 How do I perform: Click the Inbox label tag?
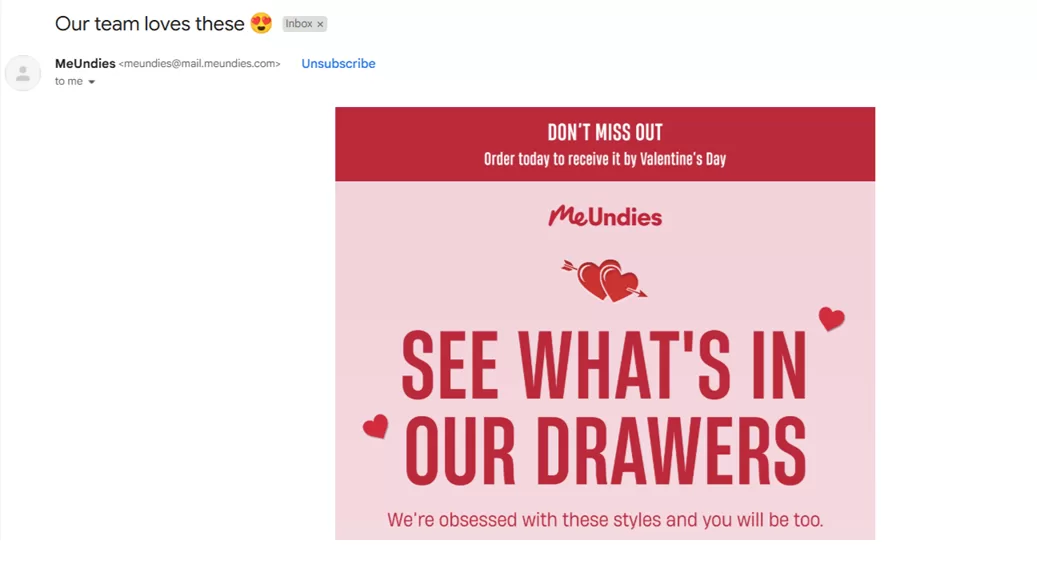[299, 24]
